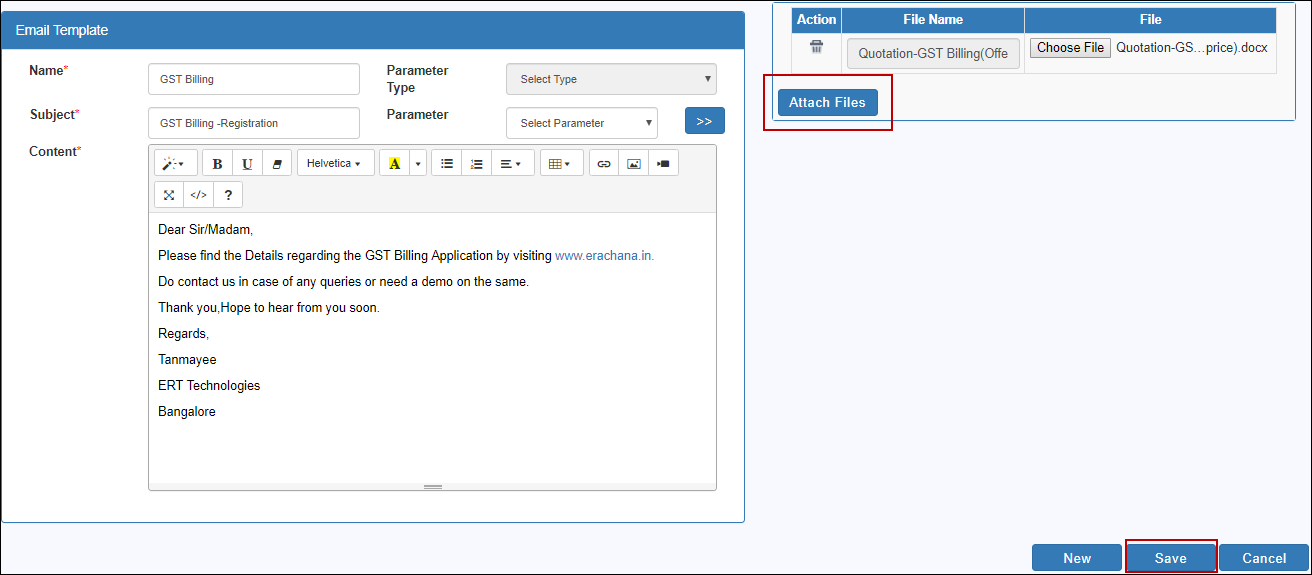Insert an ordered numbered list

coord(476,163)
